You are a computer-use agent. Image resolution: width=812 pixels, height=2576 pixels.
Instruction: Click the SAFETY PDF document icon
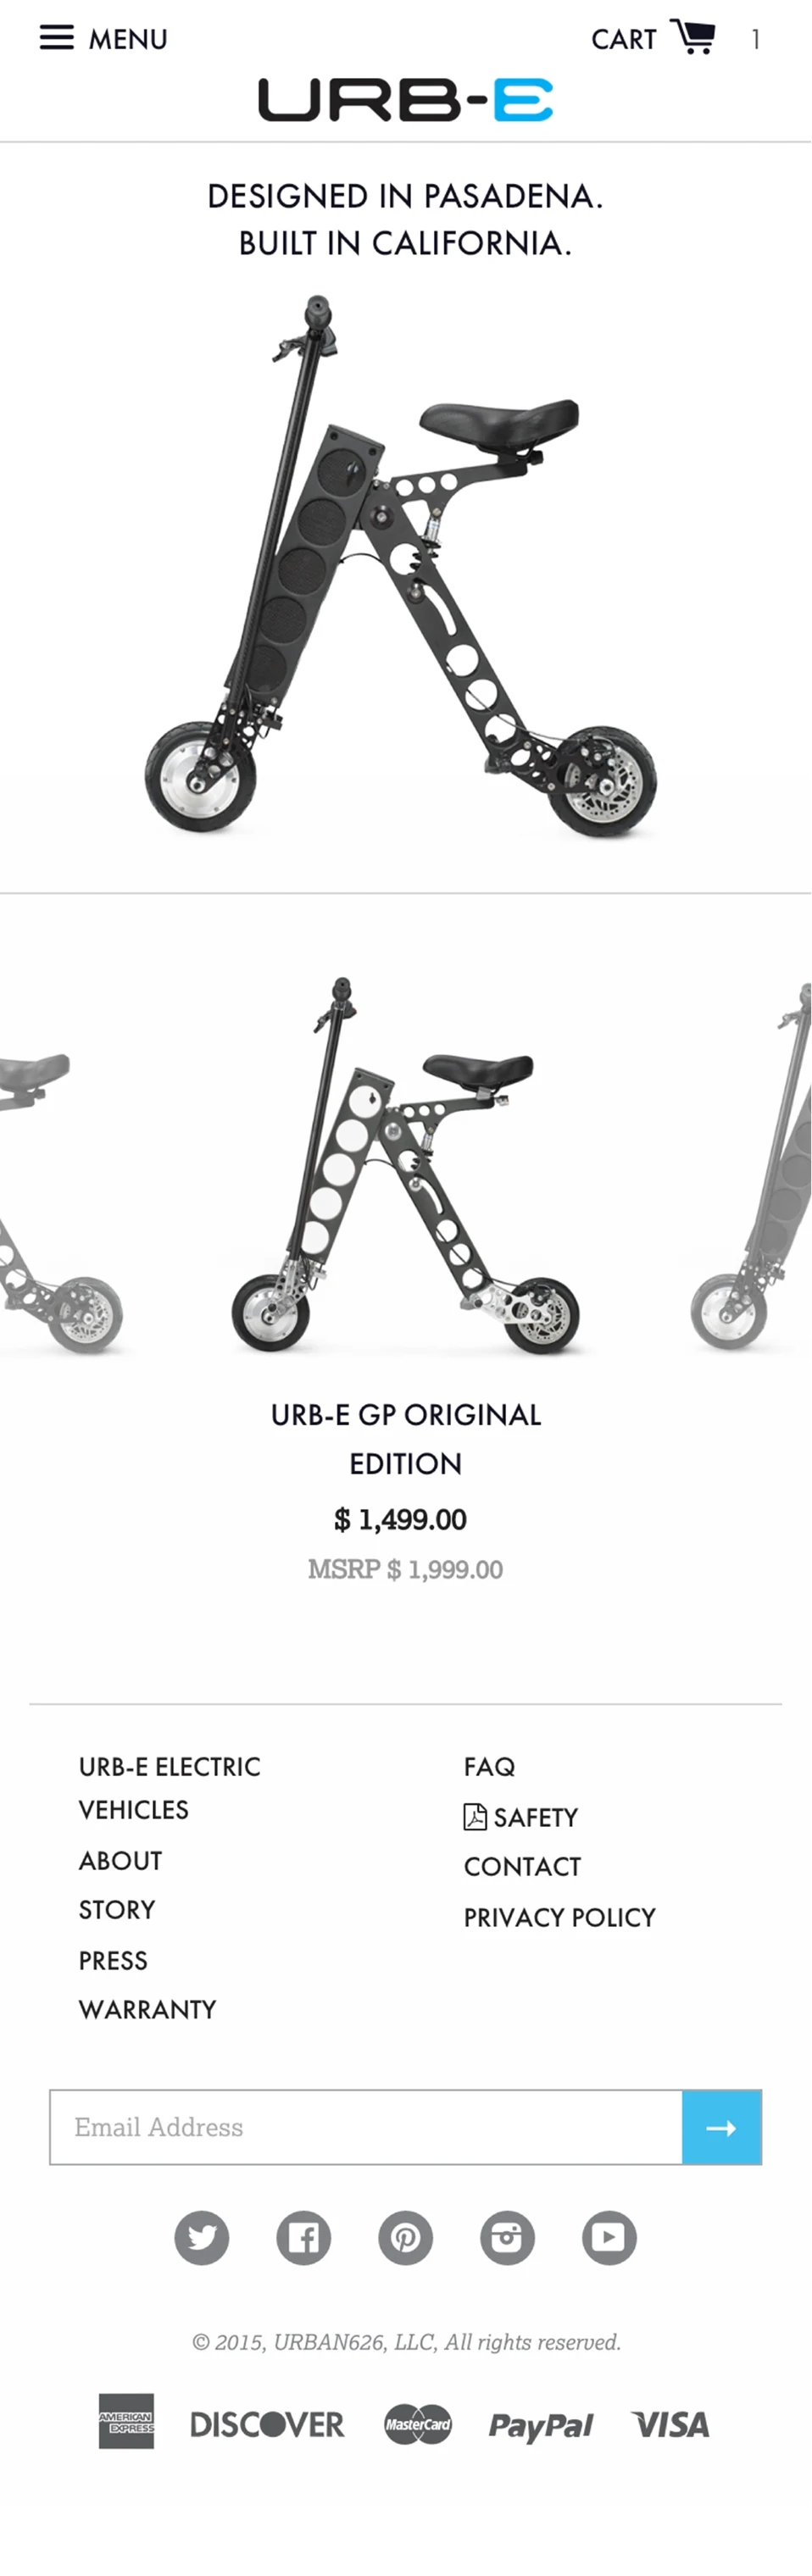(x=475, y=1816)
